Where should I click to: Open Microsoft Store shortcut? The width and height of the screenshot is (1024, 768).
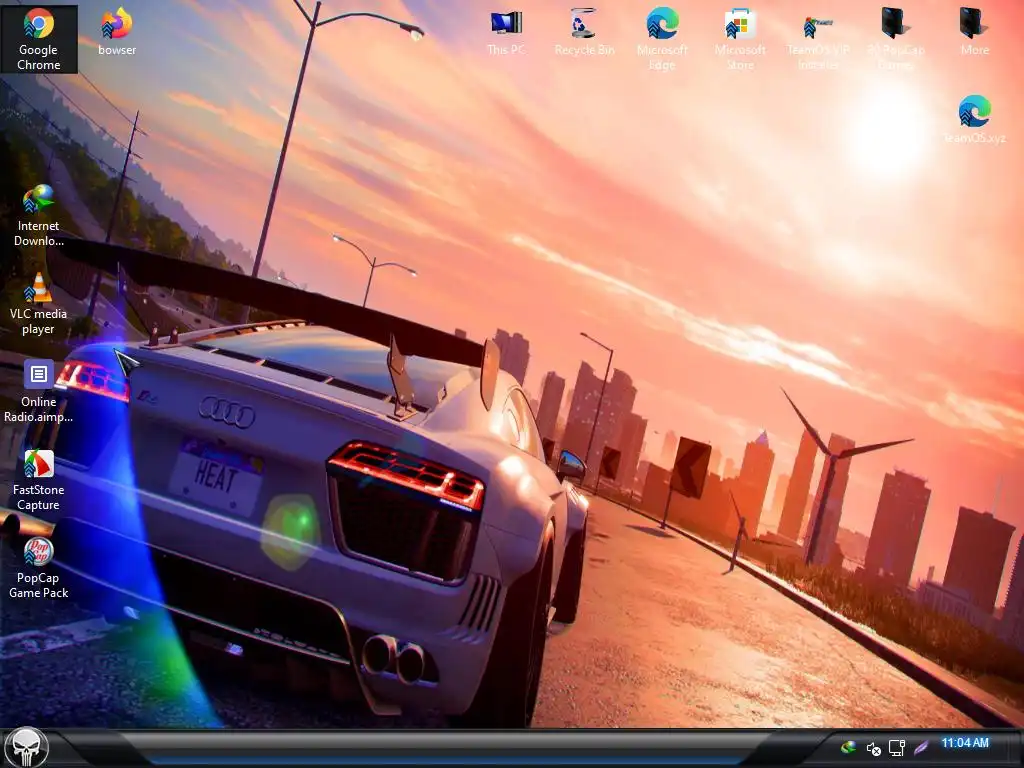740,39
